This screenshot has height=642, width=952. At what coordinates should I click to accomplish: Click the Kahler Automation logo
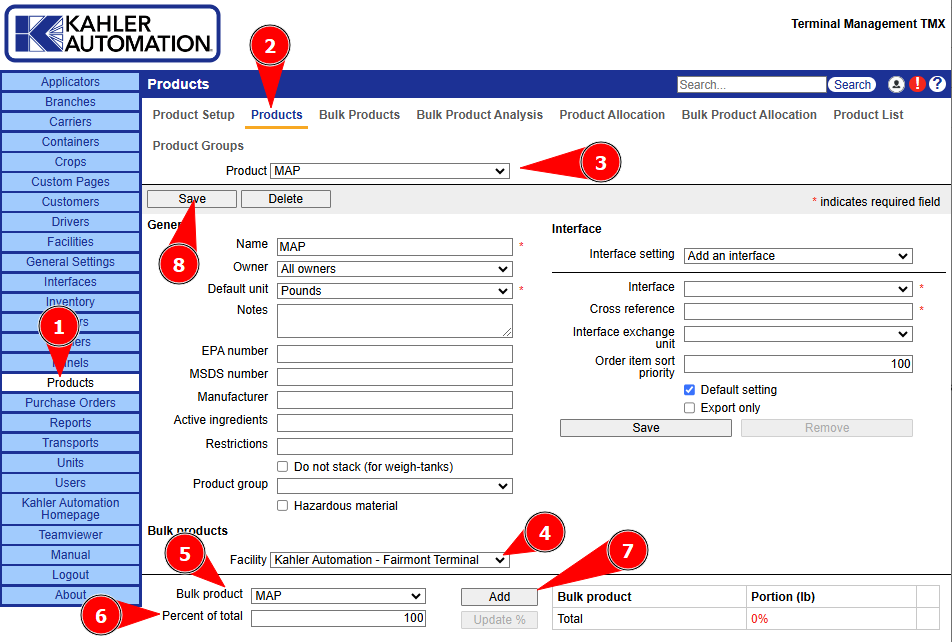pos(112,33)
